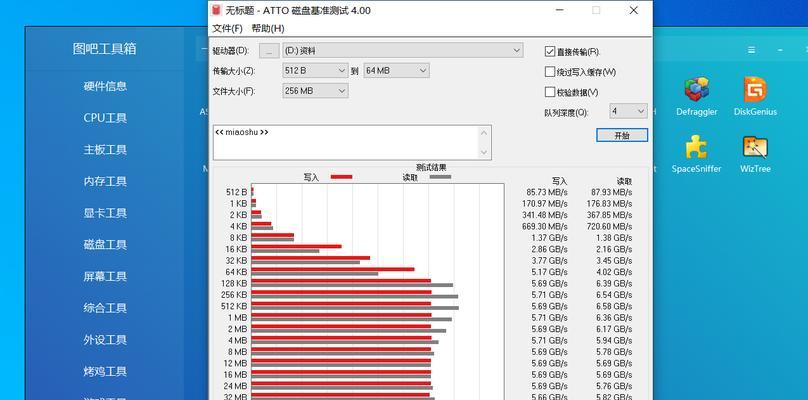Viewport: 808px width, 400px height.
Task: Click the 720.60 MB/s read value
Action: click(x=609, y=226)
